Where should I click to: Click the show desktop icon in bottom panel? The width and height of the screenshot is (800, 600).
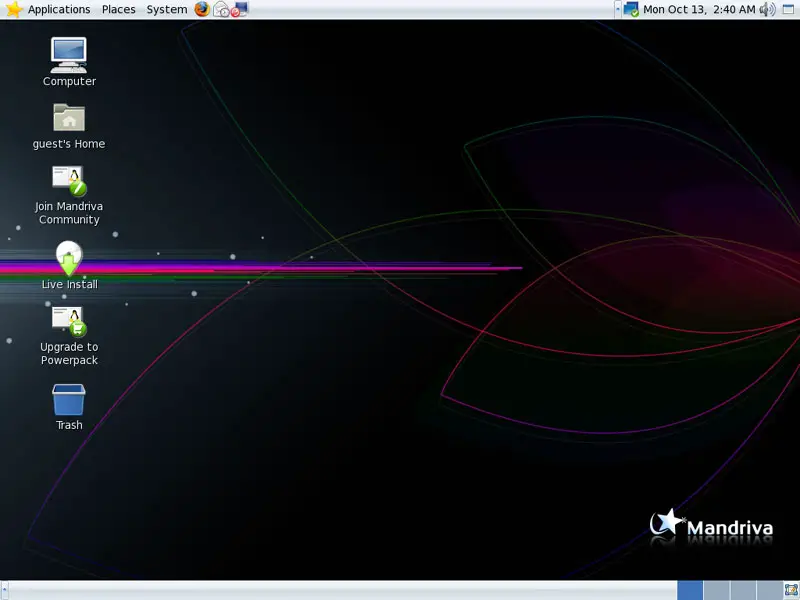click(791, 590)
